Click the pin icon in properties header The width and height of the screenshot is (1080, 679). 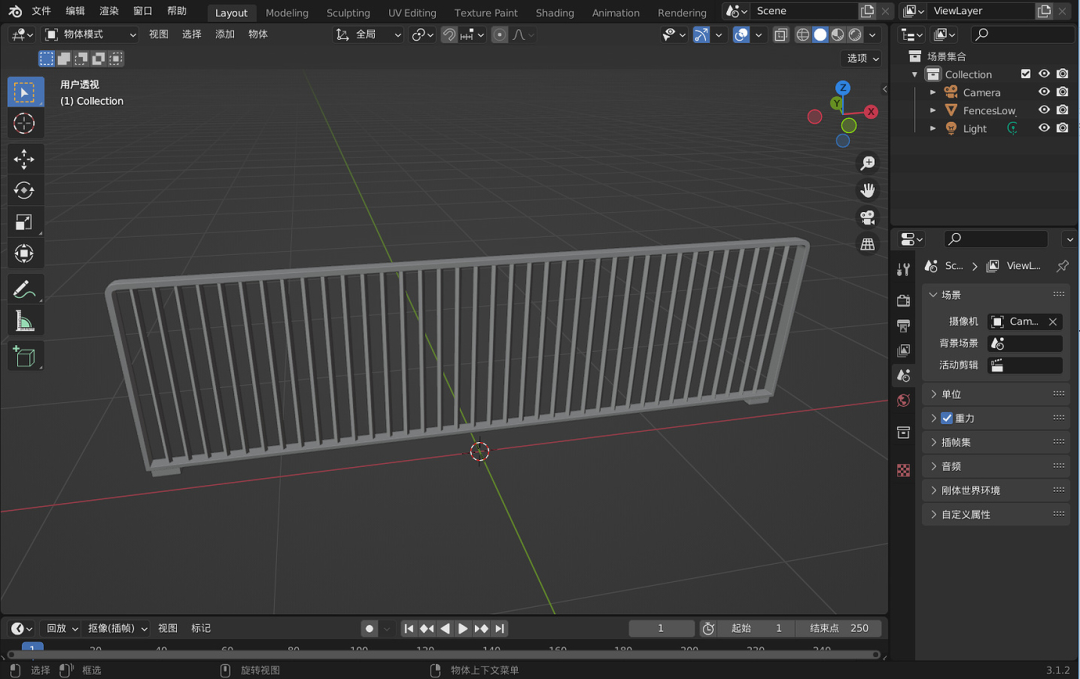(1062, 266)
